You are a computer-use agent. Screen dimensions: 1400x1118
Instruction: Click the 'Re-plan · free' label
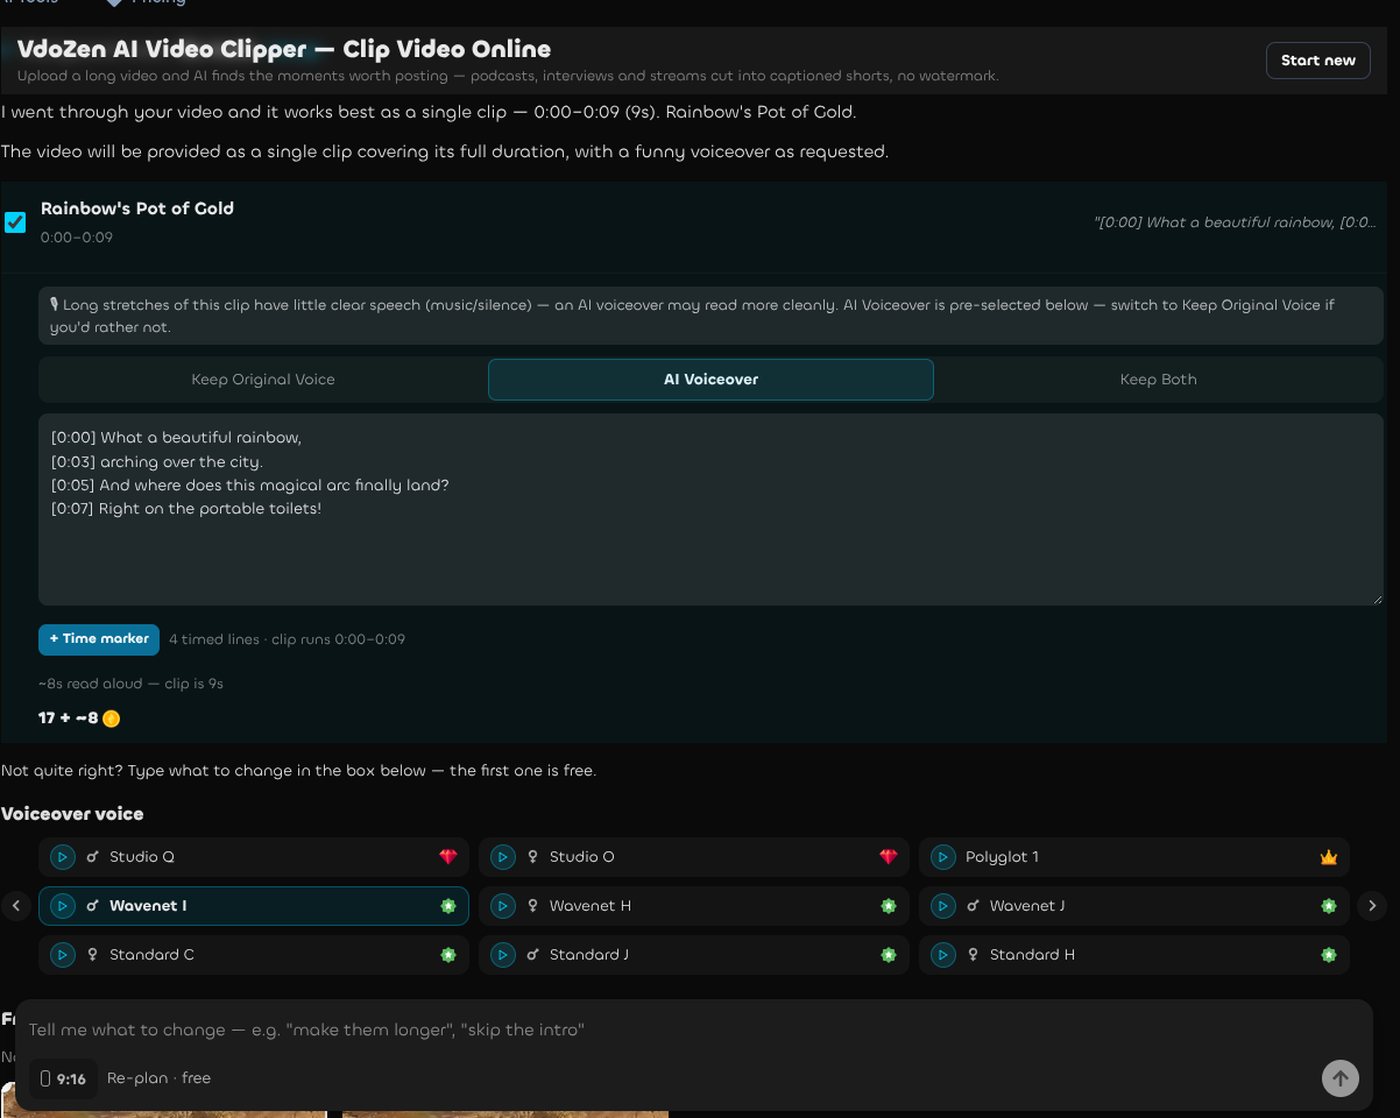[159, 1078]
